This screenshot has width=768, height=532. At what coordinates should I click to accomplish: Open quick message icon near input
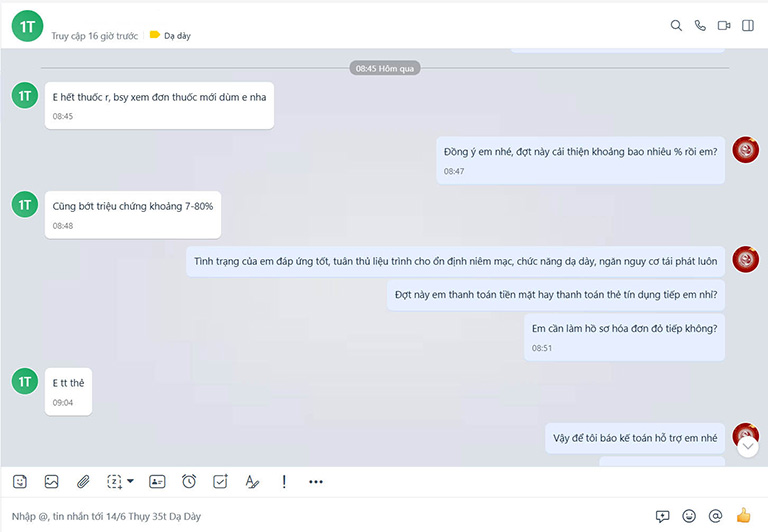(662, 516)
